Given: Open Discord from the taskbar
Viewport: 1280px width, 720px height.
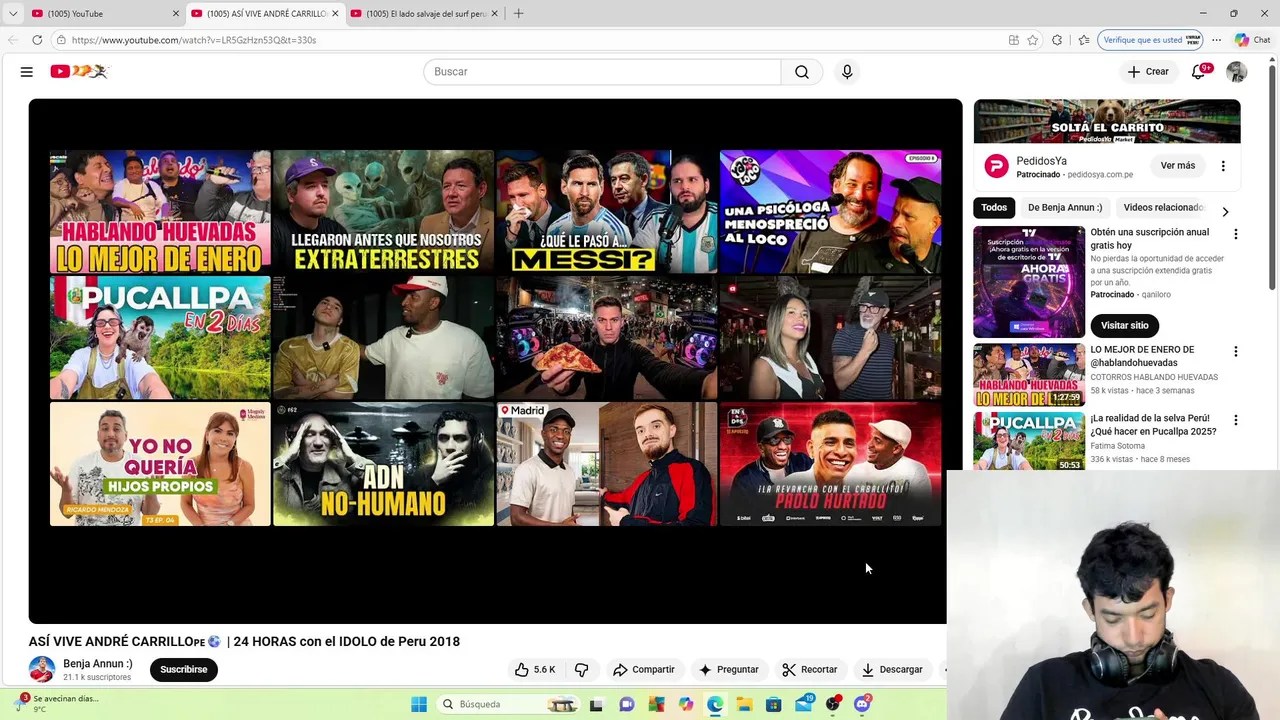Looking at the screenshot, I should click(863, 704).
